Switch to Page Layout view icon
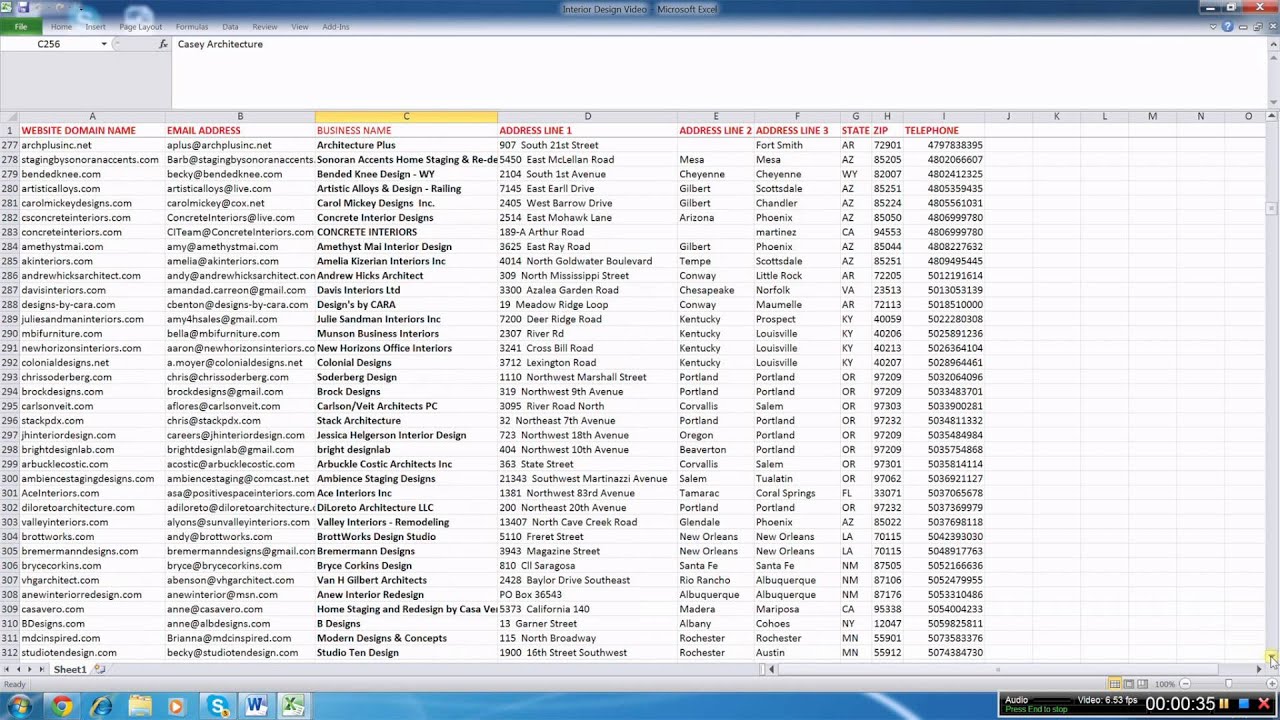Viewport: 1280px width, 720px height. point(1129,684)
